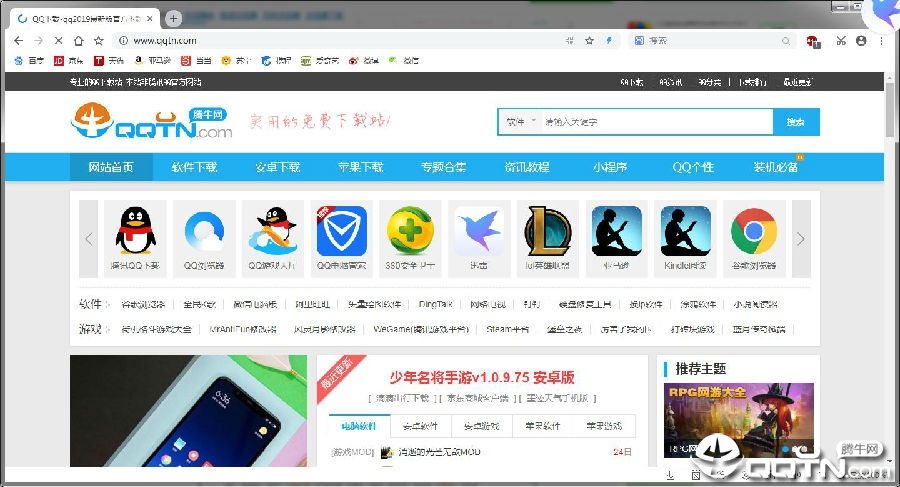Open the Steam platform link

(507, 329)
